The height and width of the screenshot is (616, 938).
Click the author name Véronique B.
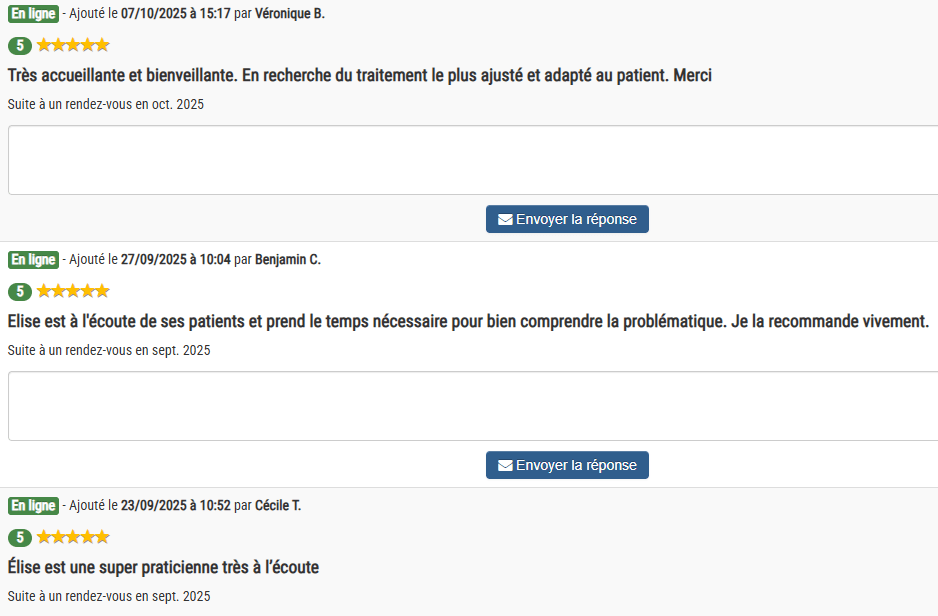click(x=290, y=14)
